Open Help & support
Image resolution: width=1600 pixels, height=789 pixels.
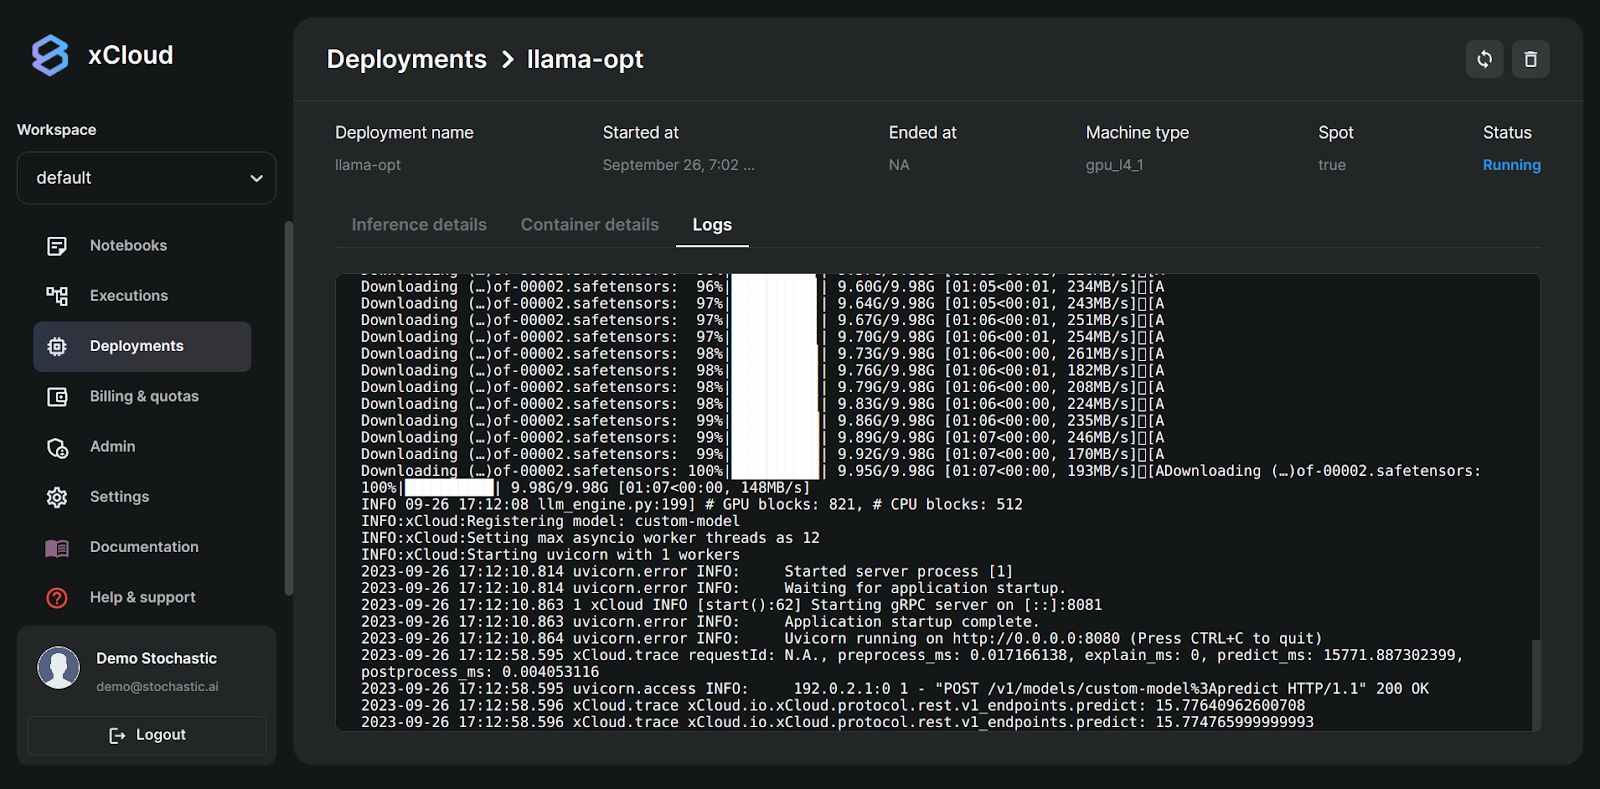pos(142,598)
